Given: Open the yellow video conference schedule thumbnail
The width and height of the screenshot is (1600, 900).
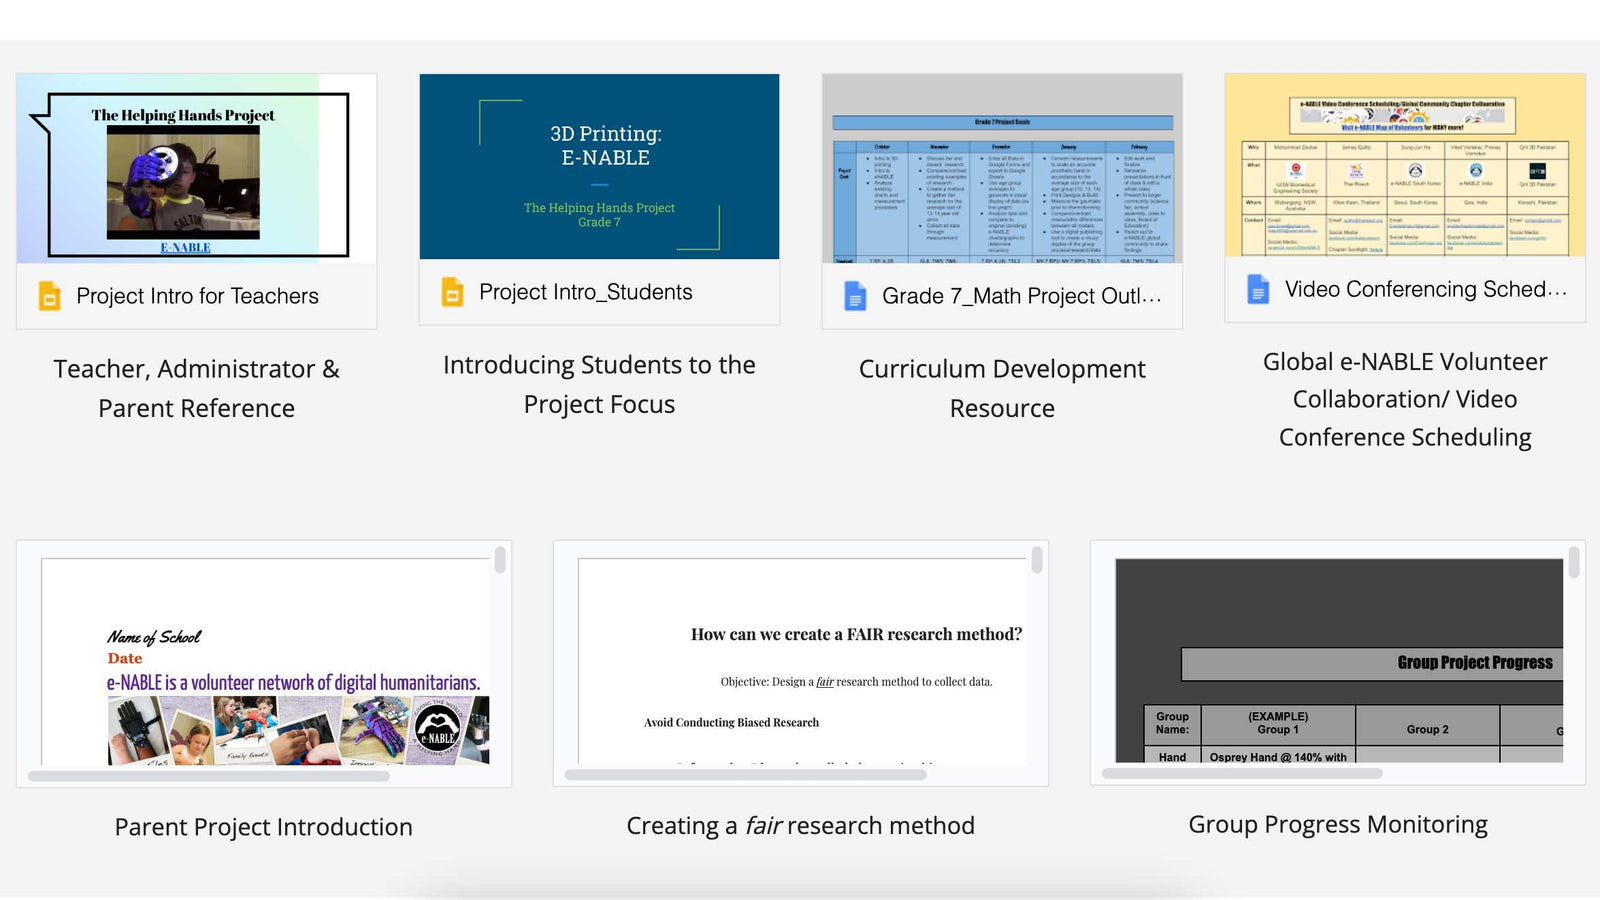Looking at the screenshot, I should [x=1405, y=165].
